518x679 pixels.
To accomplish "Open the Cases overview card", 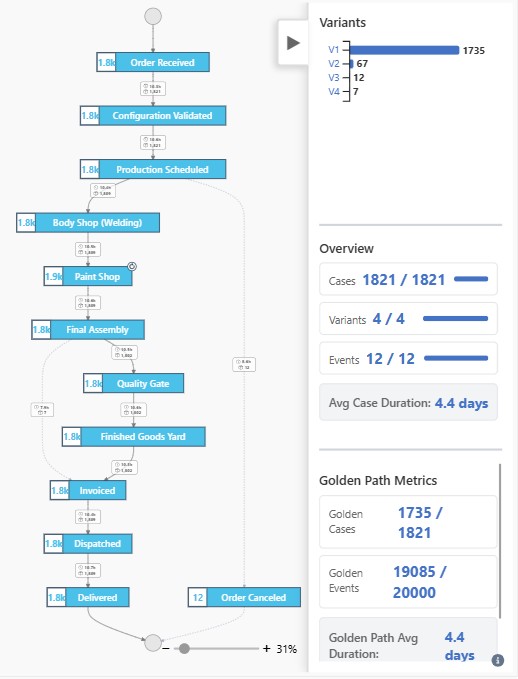I will click(x=408, y=279).
